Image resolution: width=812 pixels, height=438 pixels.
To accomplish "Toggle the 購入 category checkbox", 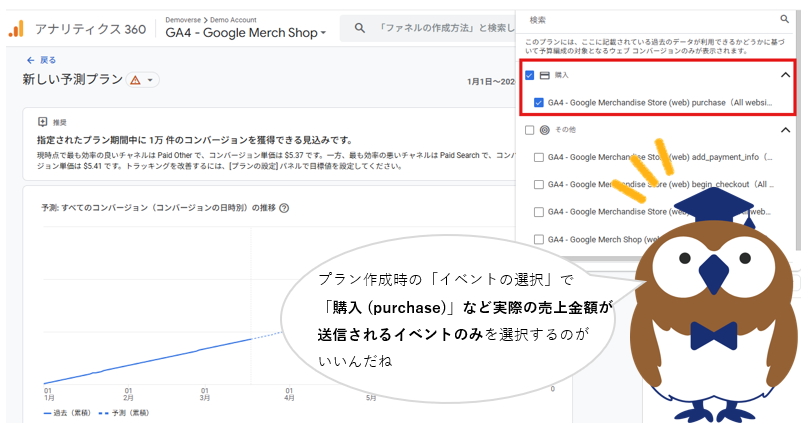I will point(529,75).
